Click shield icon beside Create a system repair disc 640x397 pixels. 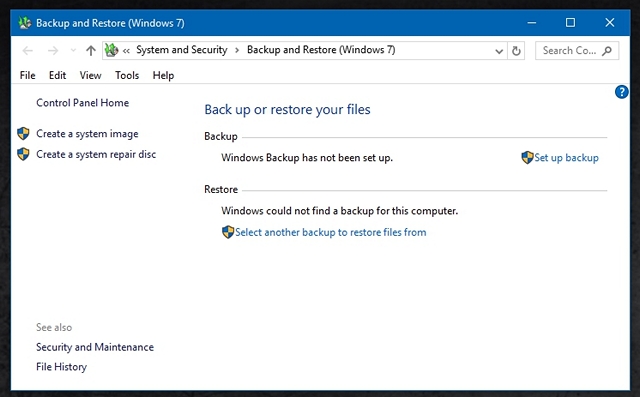(23, 154)
